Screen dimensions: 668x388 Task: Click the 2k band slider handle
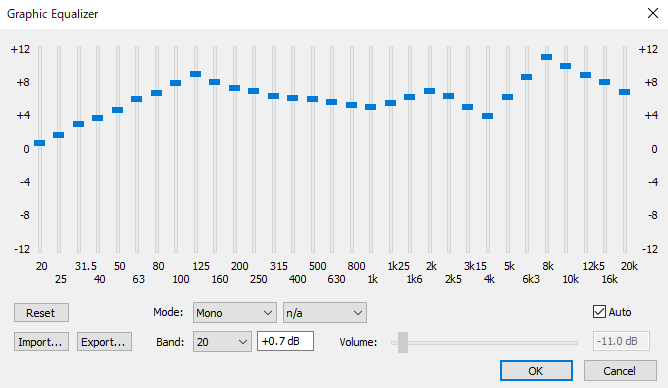(x=429, y=91)
